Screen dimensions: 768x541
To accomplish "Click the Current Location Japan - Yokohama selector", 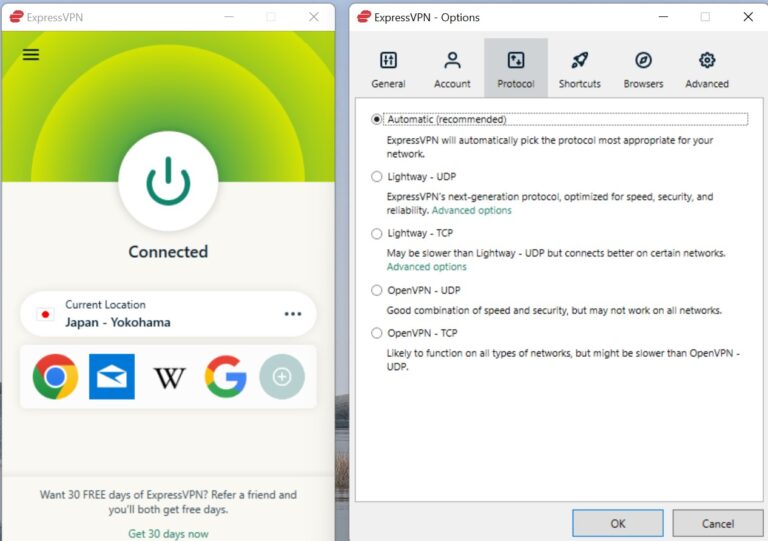I will click(168, 314).
